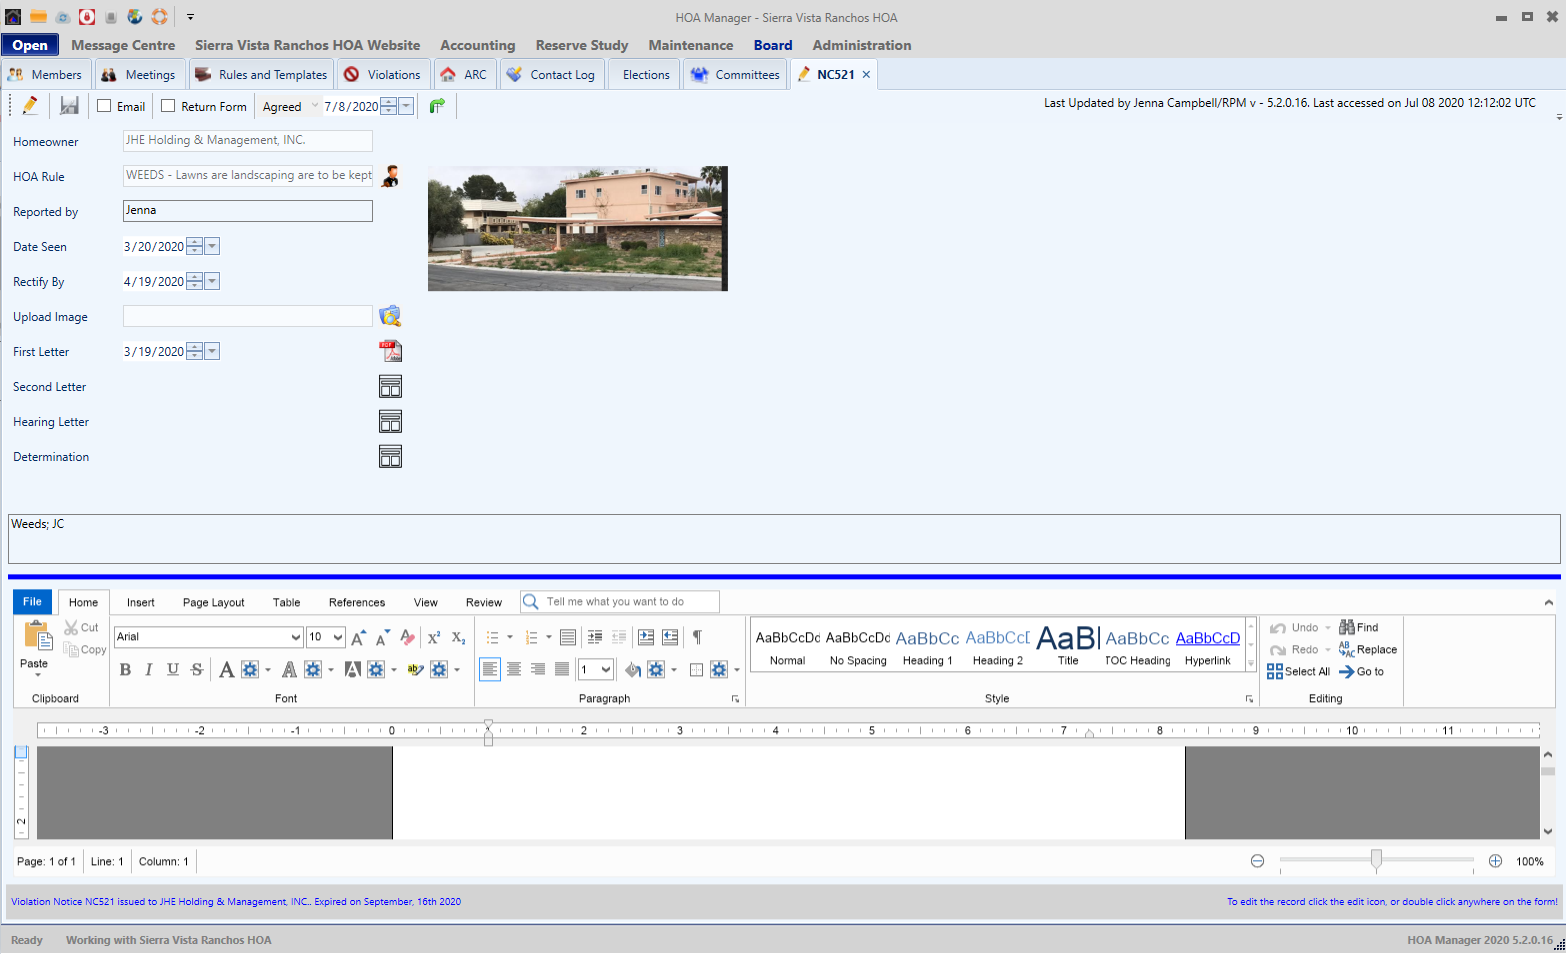Click the zoom slider handle
This screenshot has width=1566, height=954.
[x=1376, y=860]
